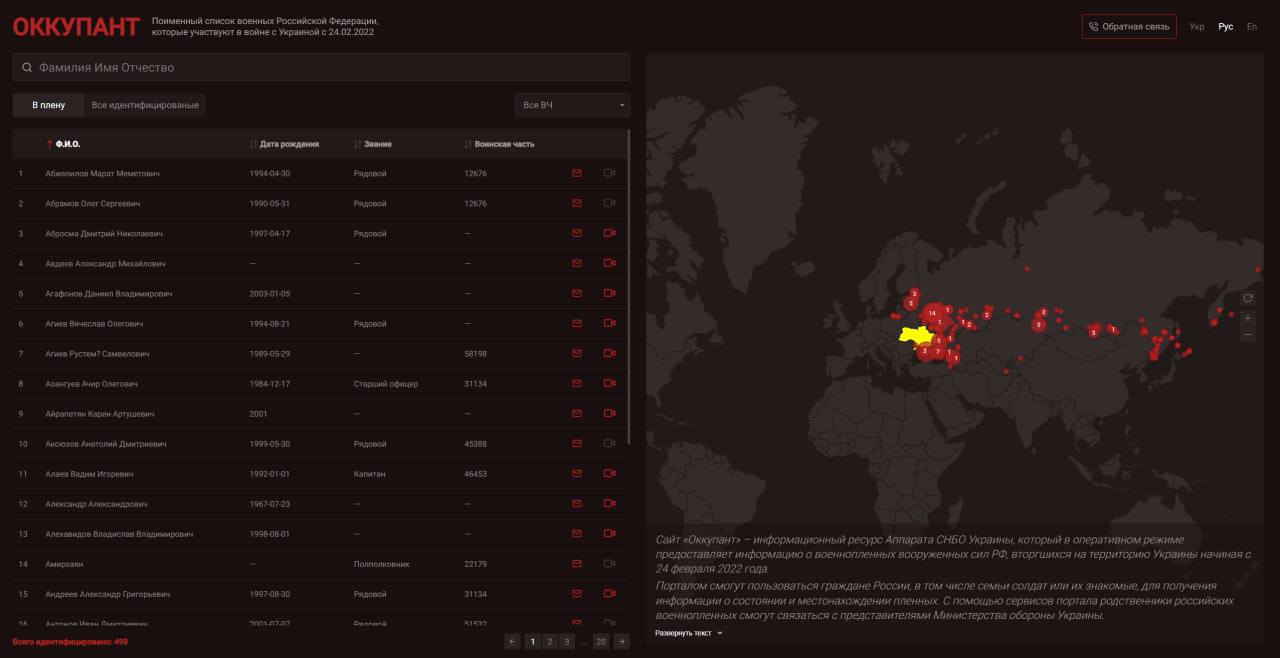
Task: Switch to Все идентифицированые tab
Action: tap(145, 105)
